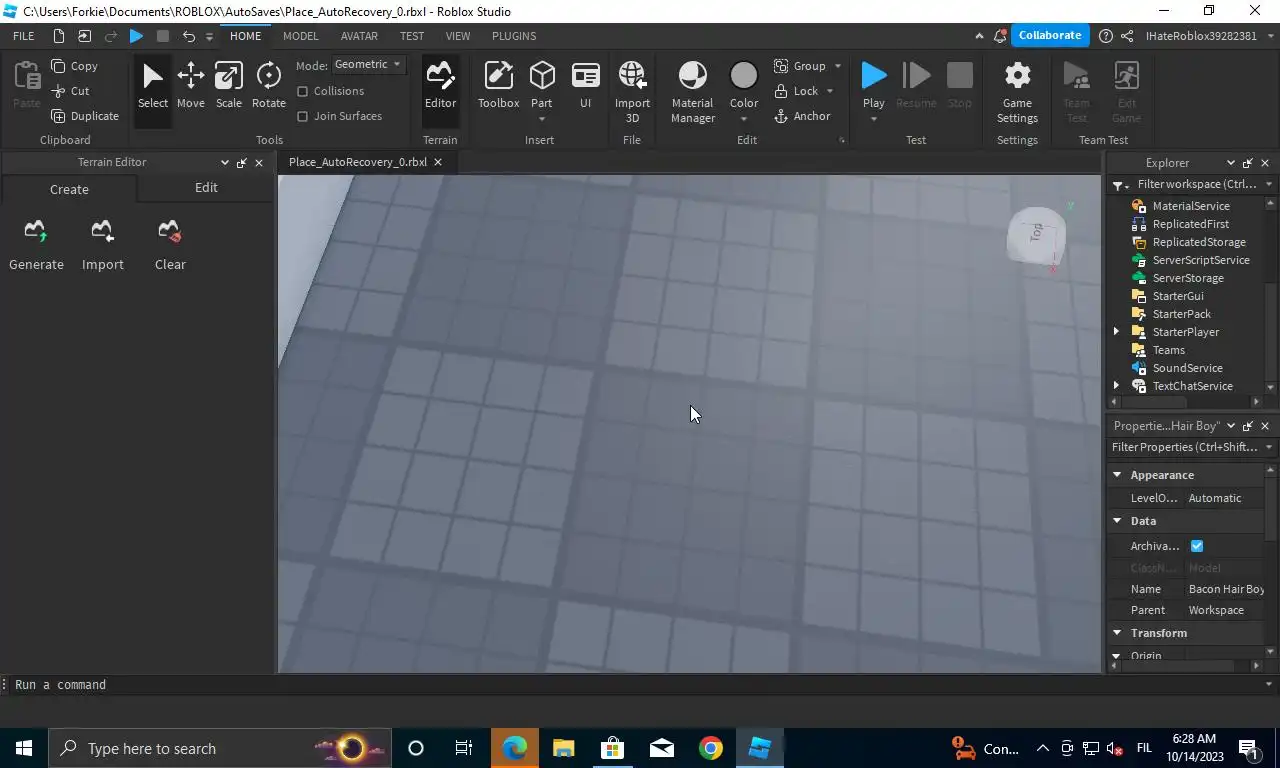Image resolution: width=1280 pixels, height=768 pixels.
Task: Open the help icon next to Collaborate
Action: coord(1105,36)
